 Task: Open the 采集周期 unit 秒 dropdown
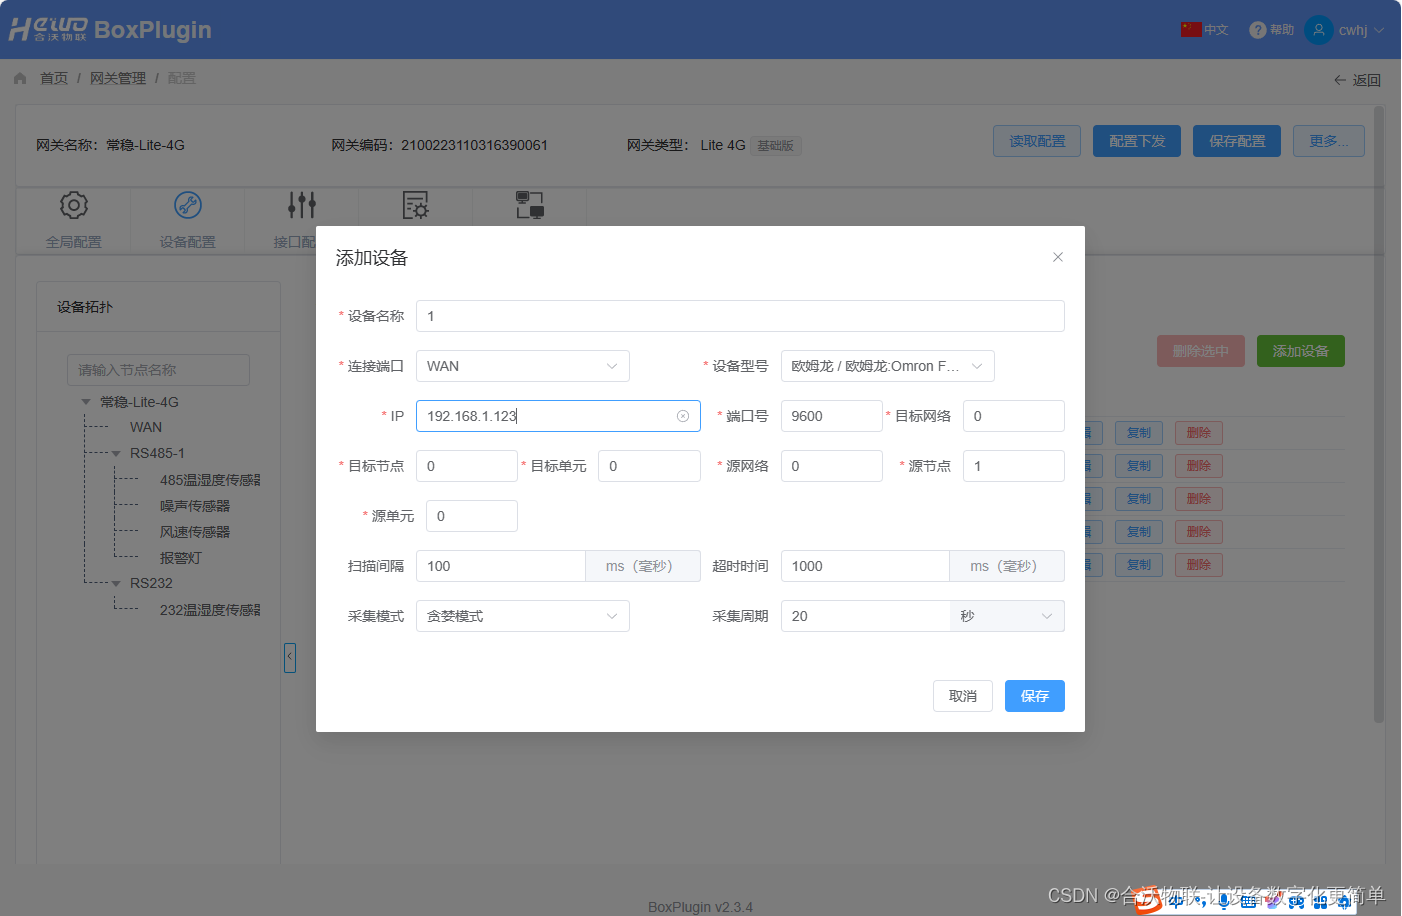click(x=1007, y=616)
